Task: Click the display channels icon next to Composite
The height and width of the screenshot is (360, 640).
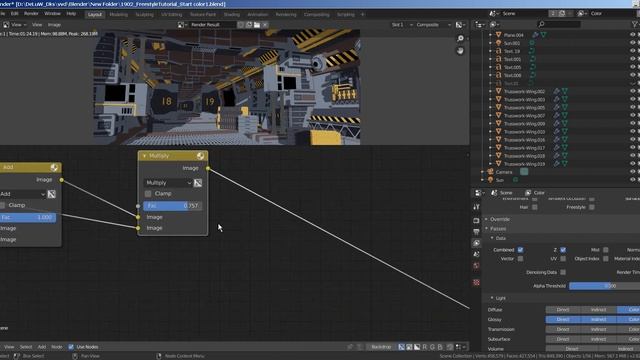Action: (460, 24)
